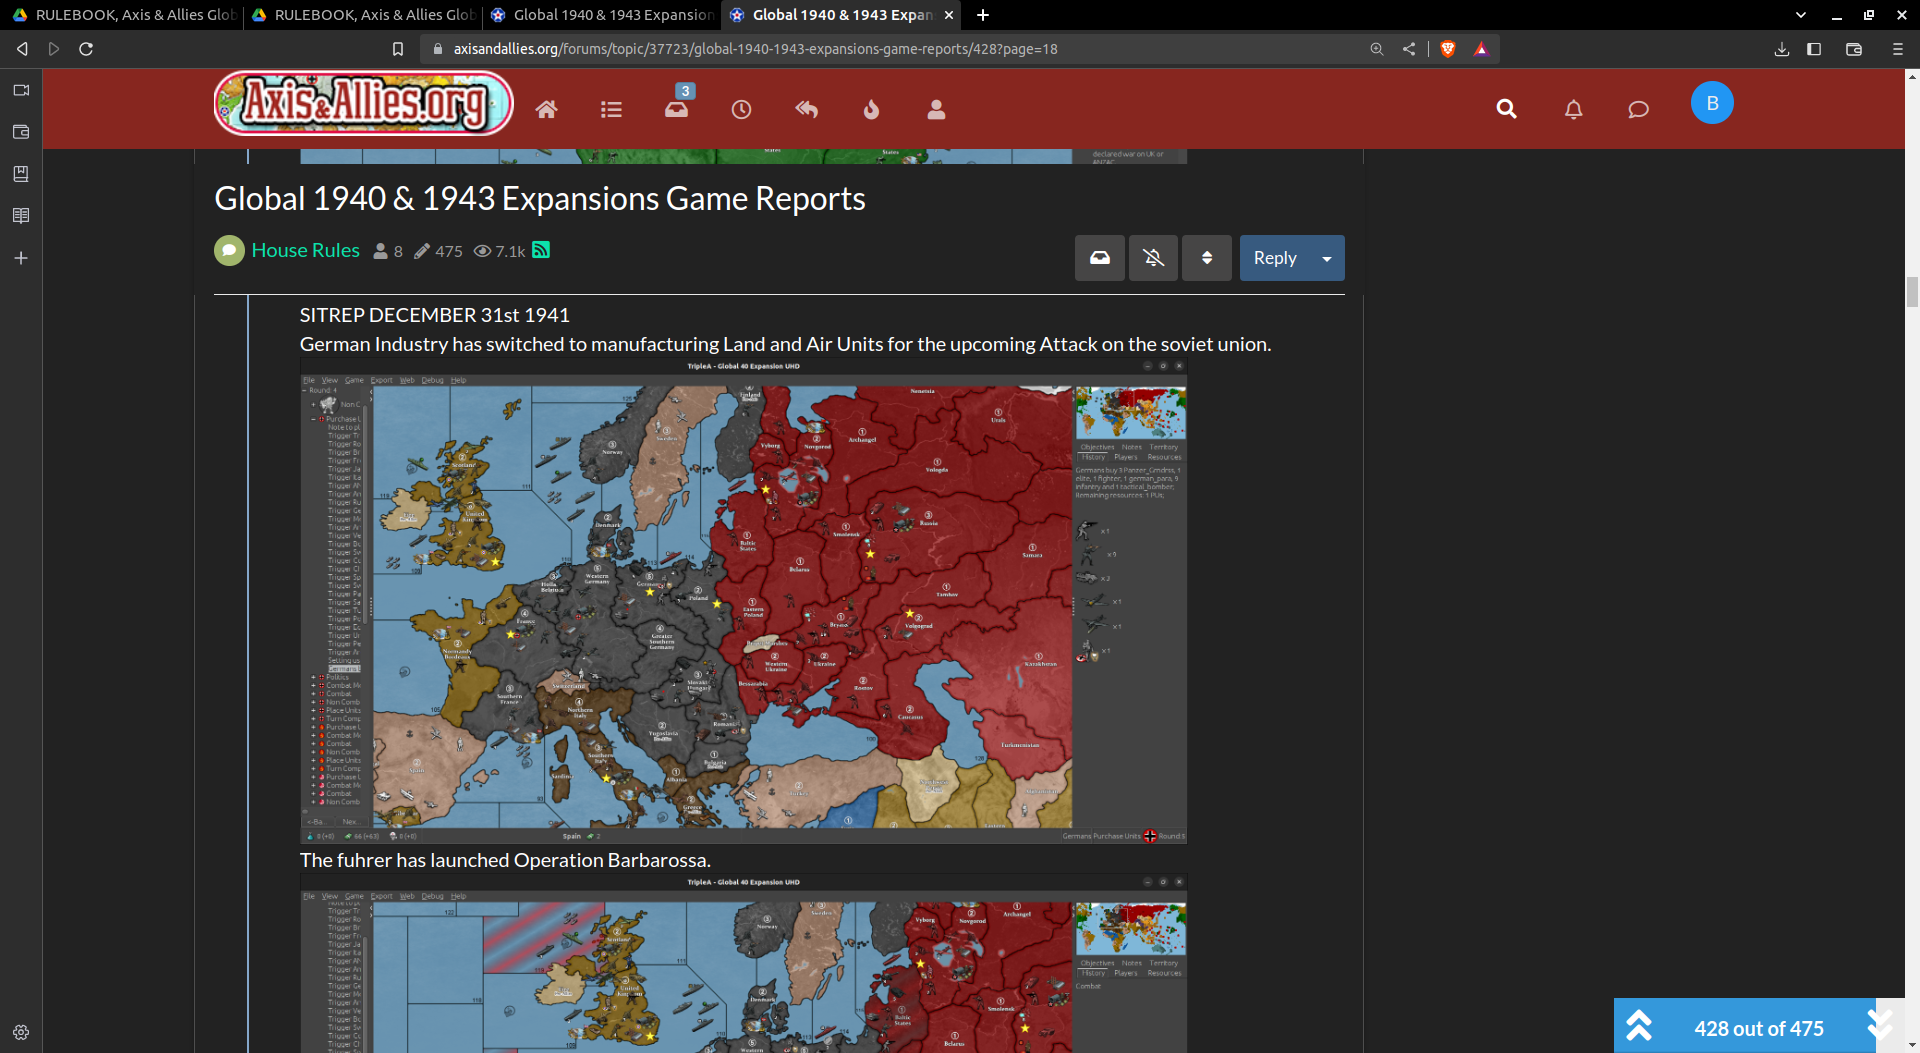
Task: Click House Rules category bubble icon
Action: (x=229, y=250)
